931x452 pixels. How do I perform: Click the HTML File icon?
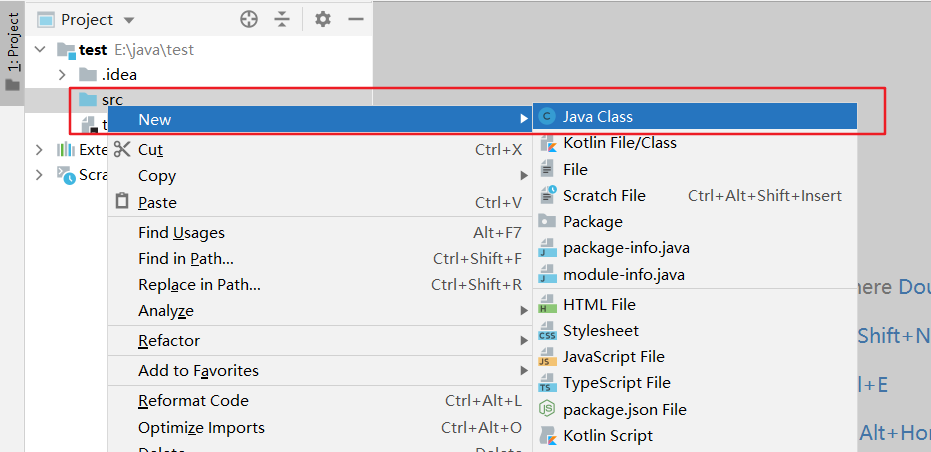547,305
